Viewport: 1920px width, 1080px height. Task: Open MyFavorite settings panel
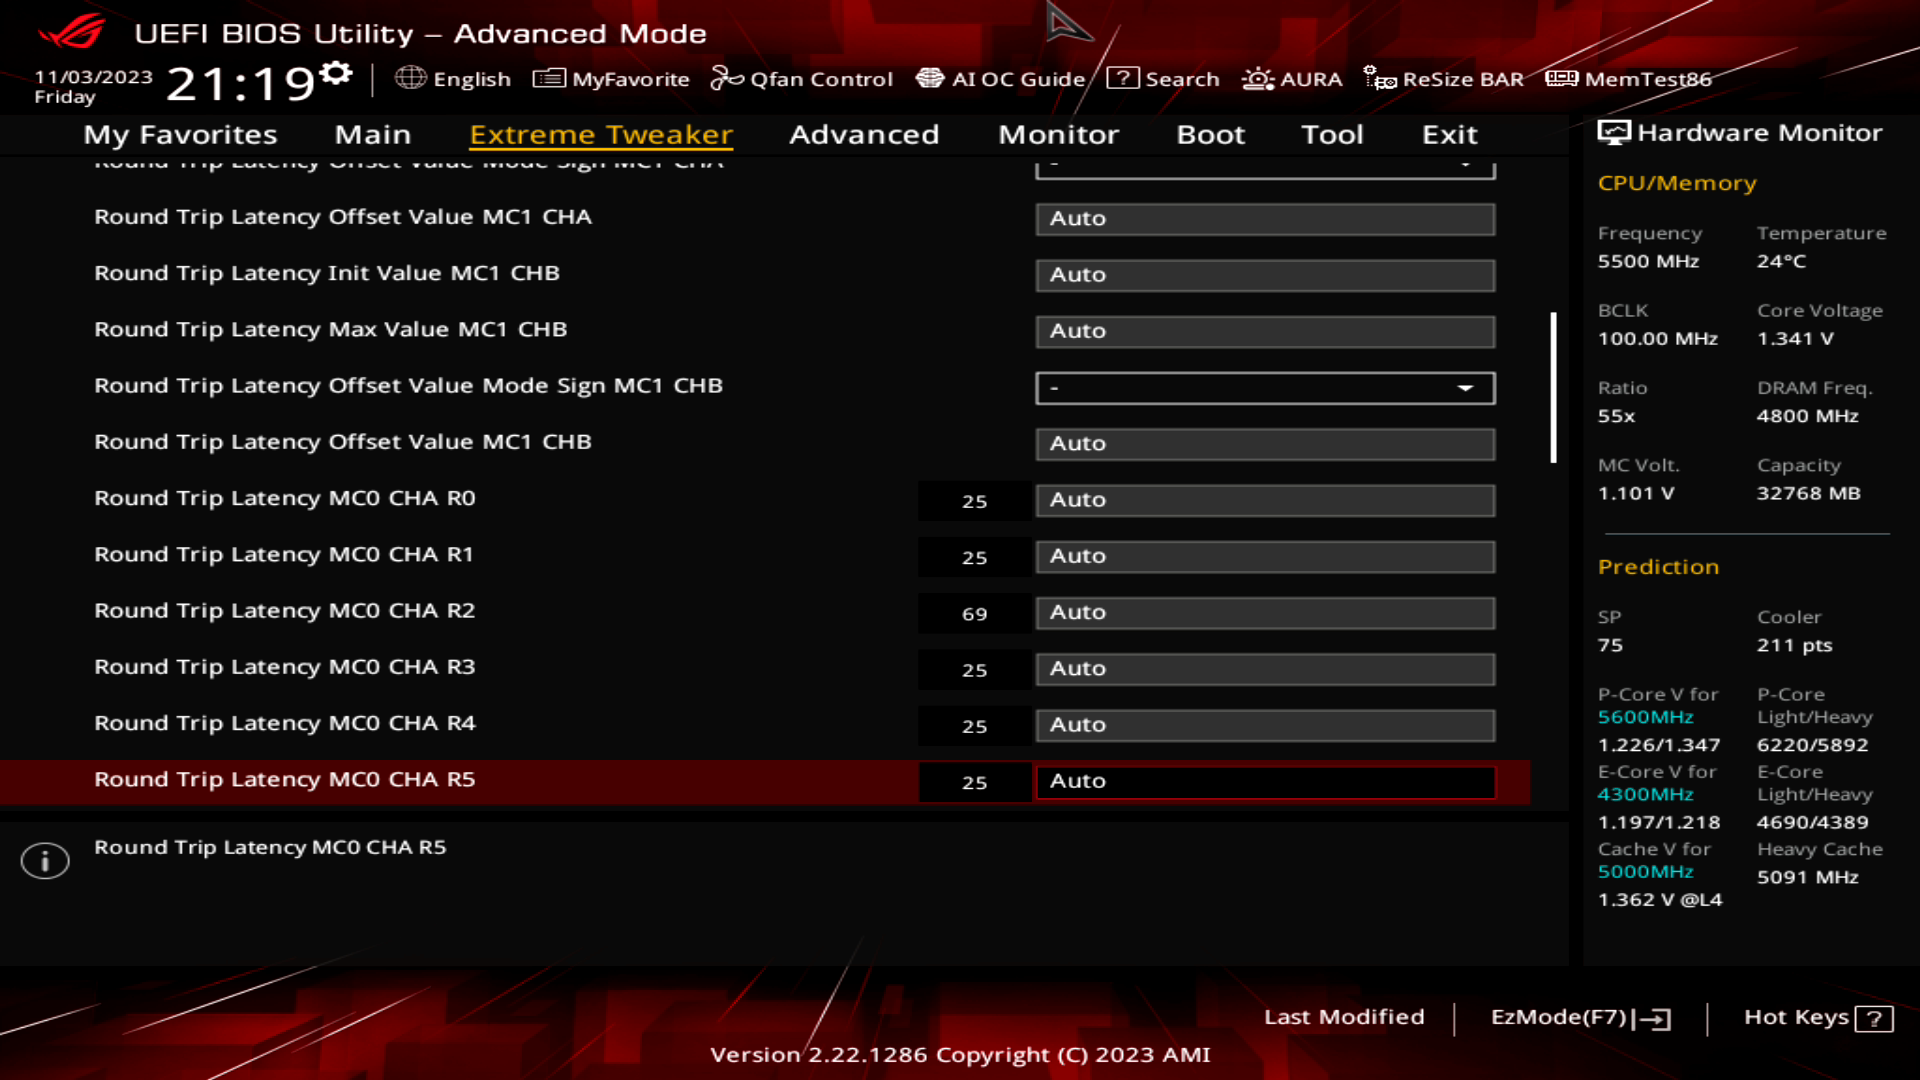click(613, 79)
